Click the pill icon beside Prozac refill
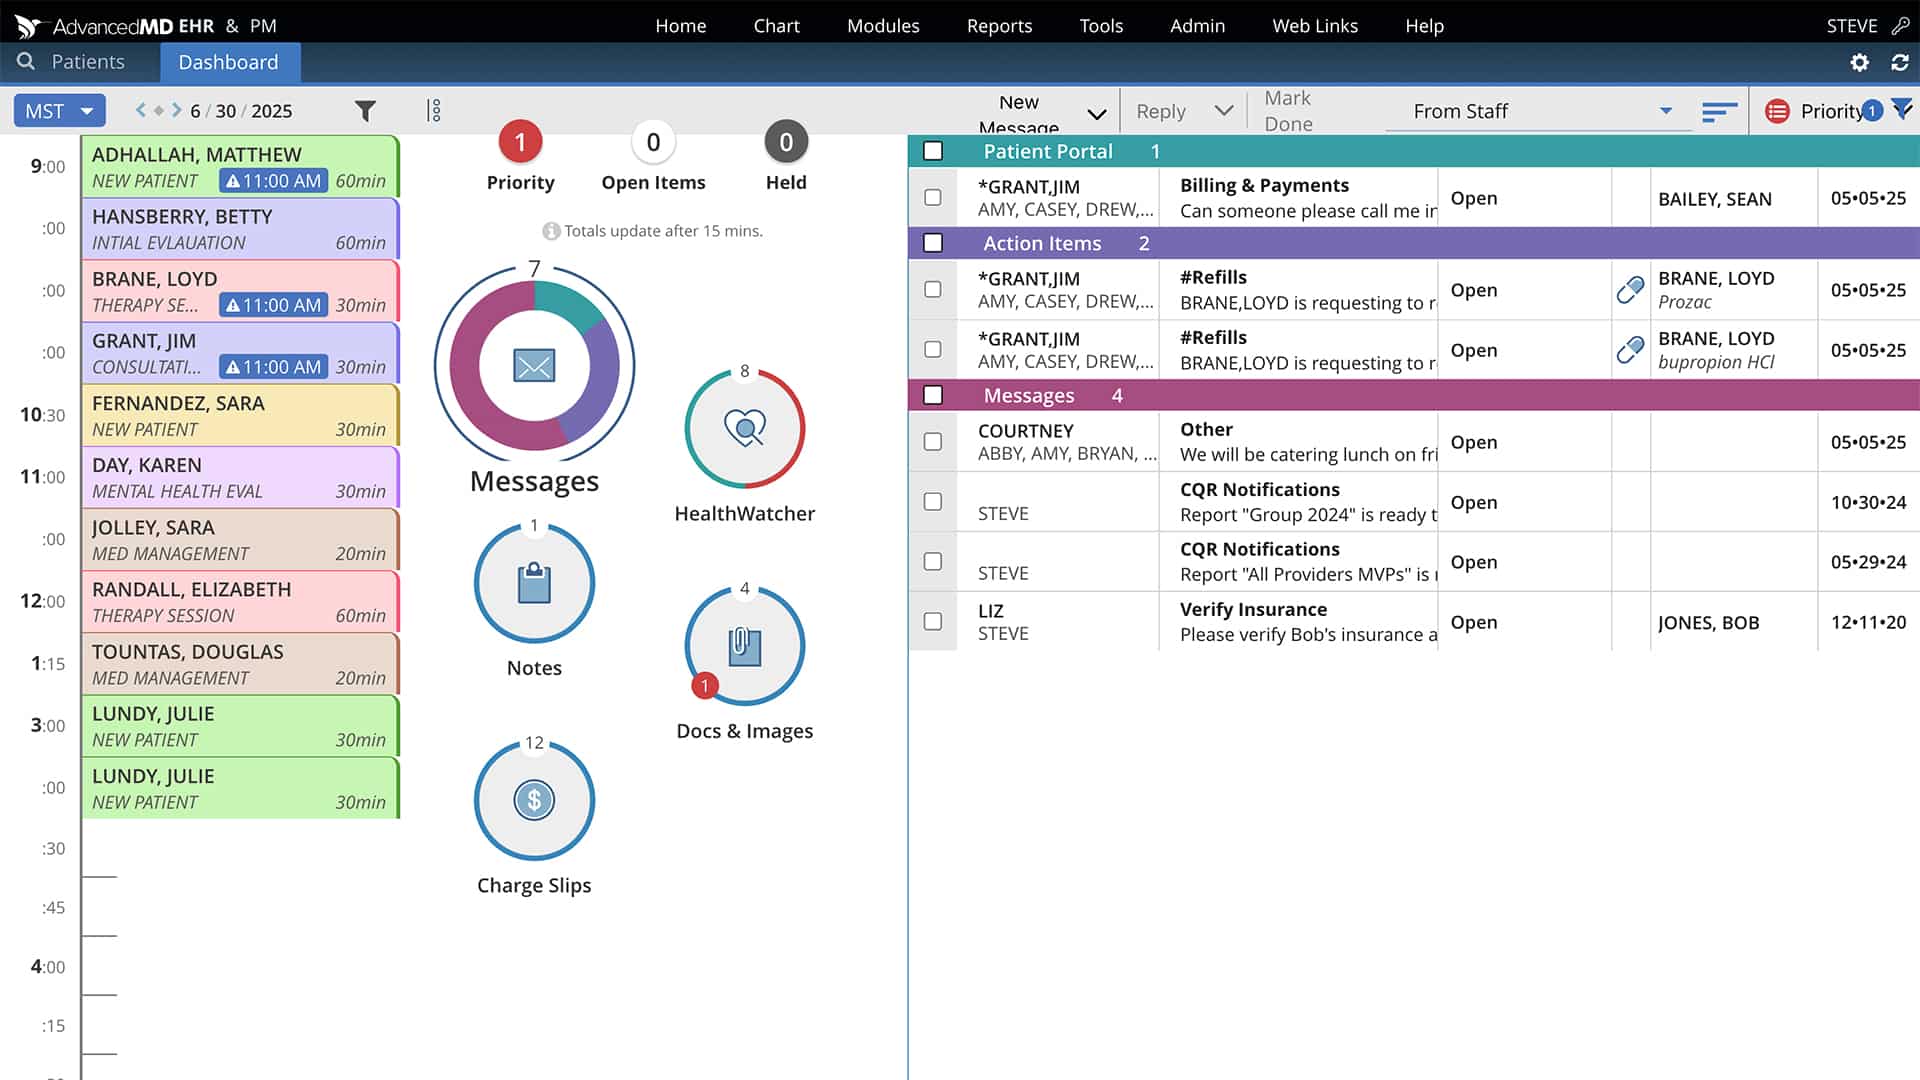 coord(1630,290)
